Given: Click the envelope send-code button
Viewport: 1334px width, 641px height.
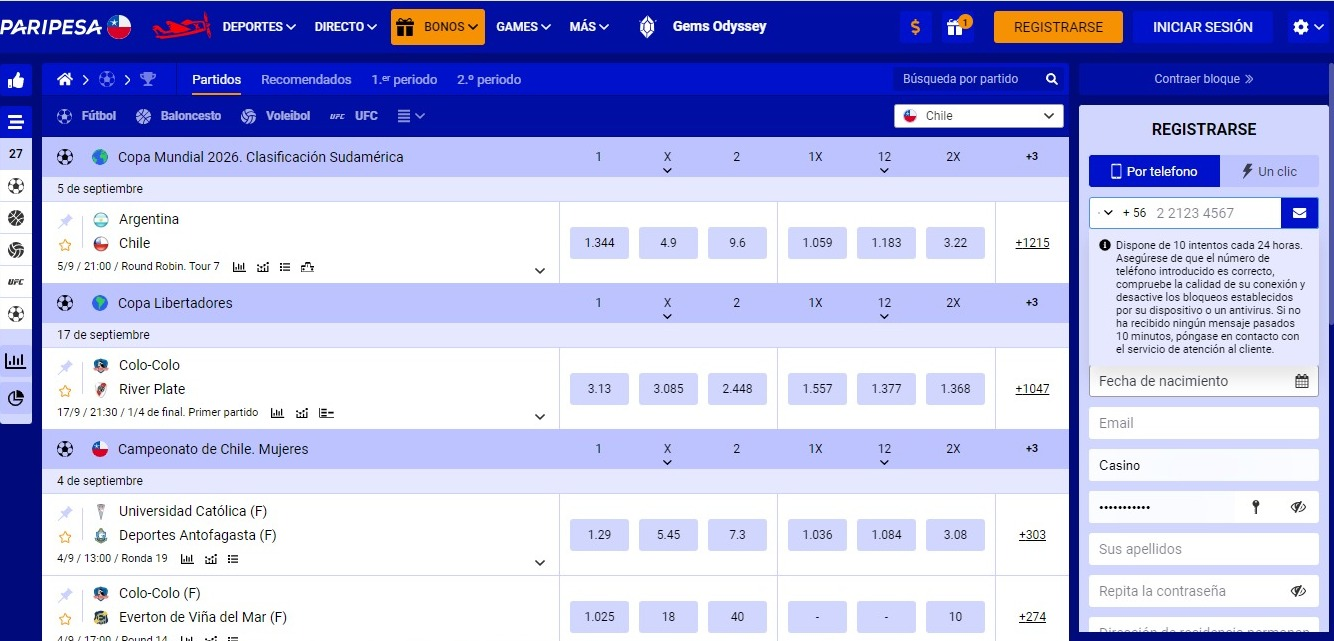Looking at the screenshot, I should tap(1299, 213).
